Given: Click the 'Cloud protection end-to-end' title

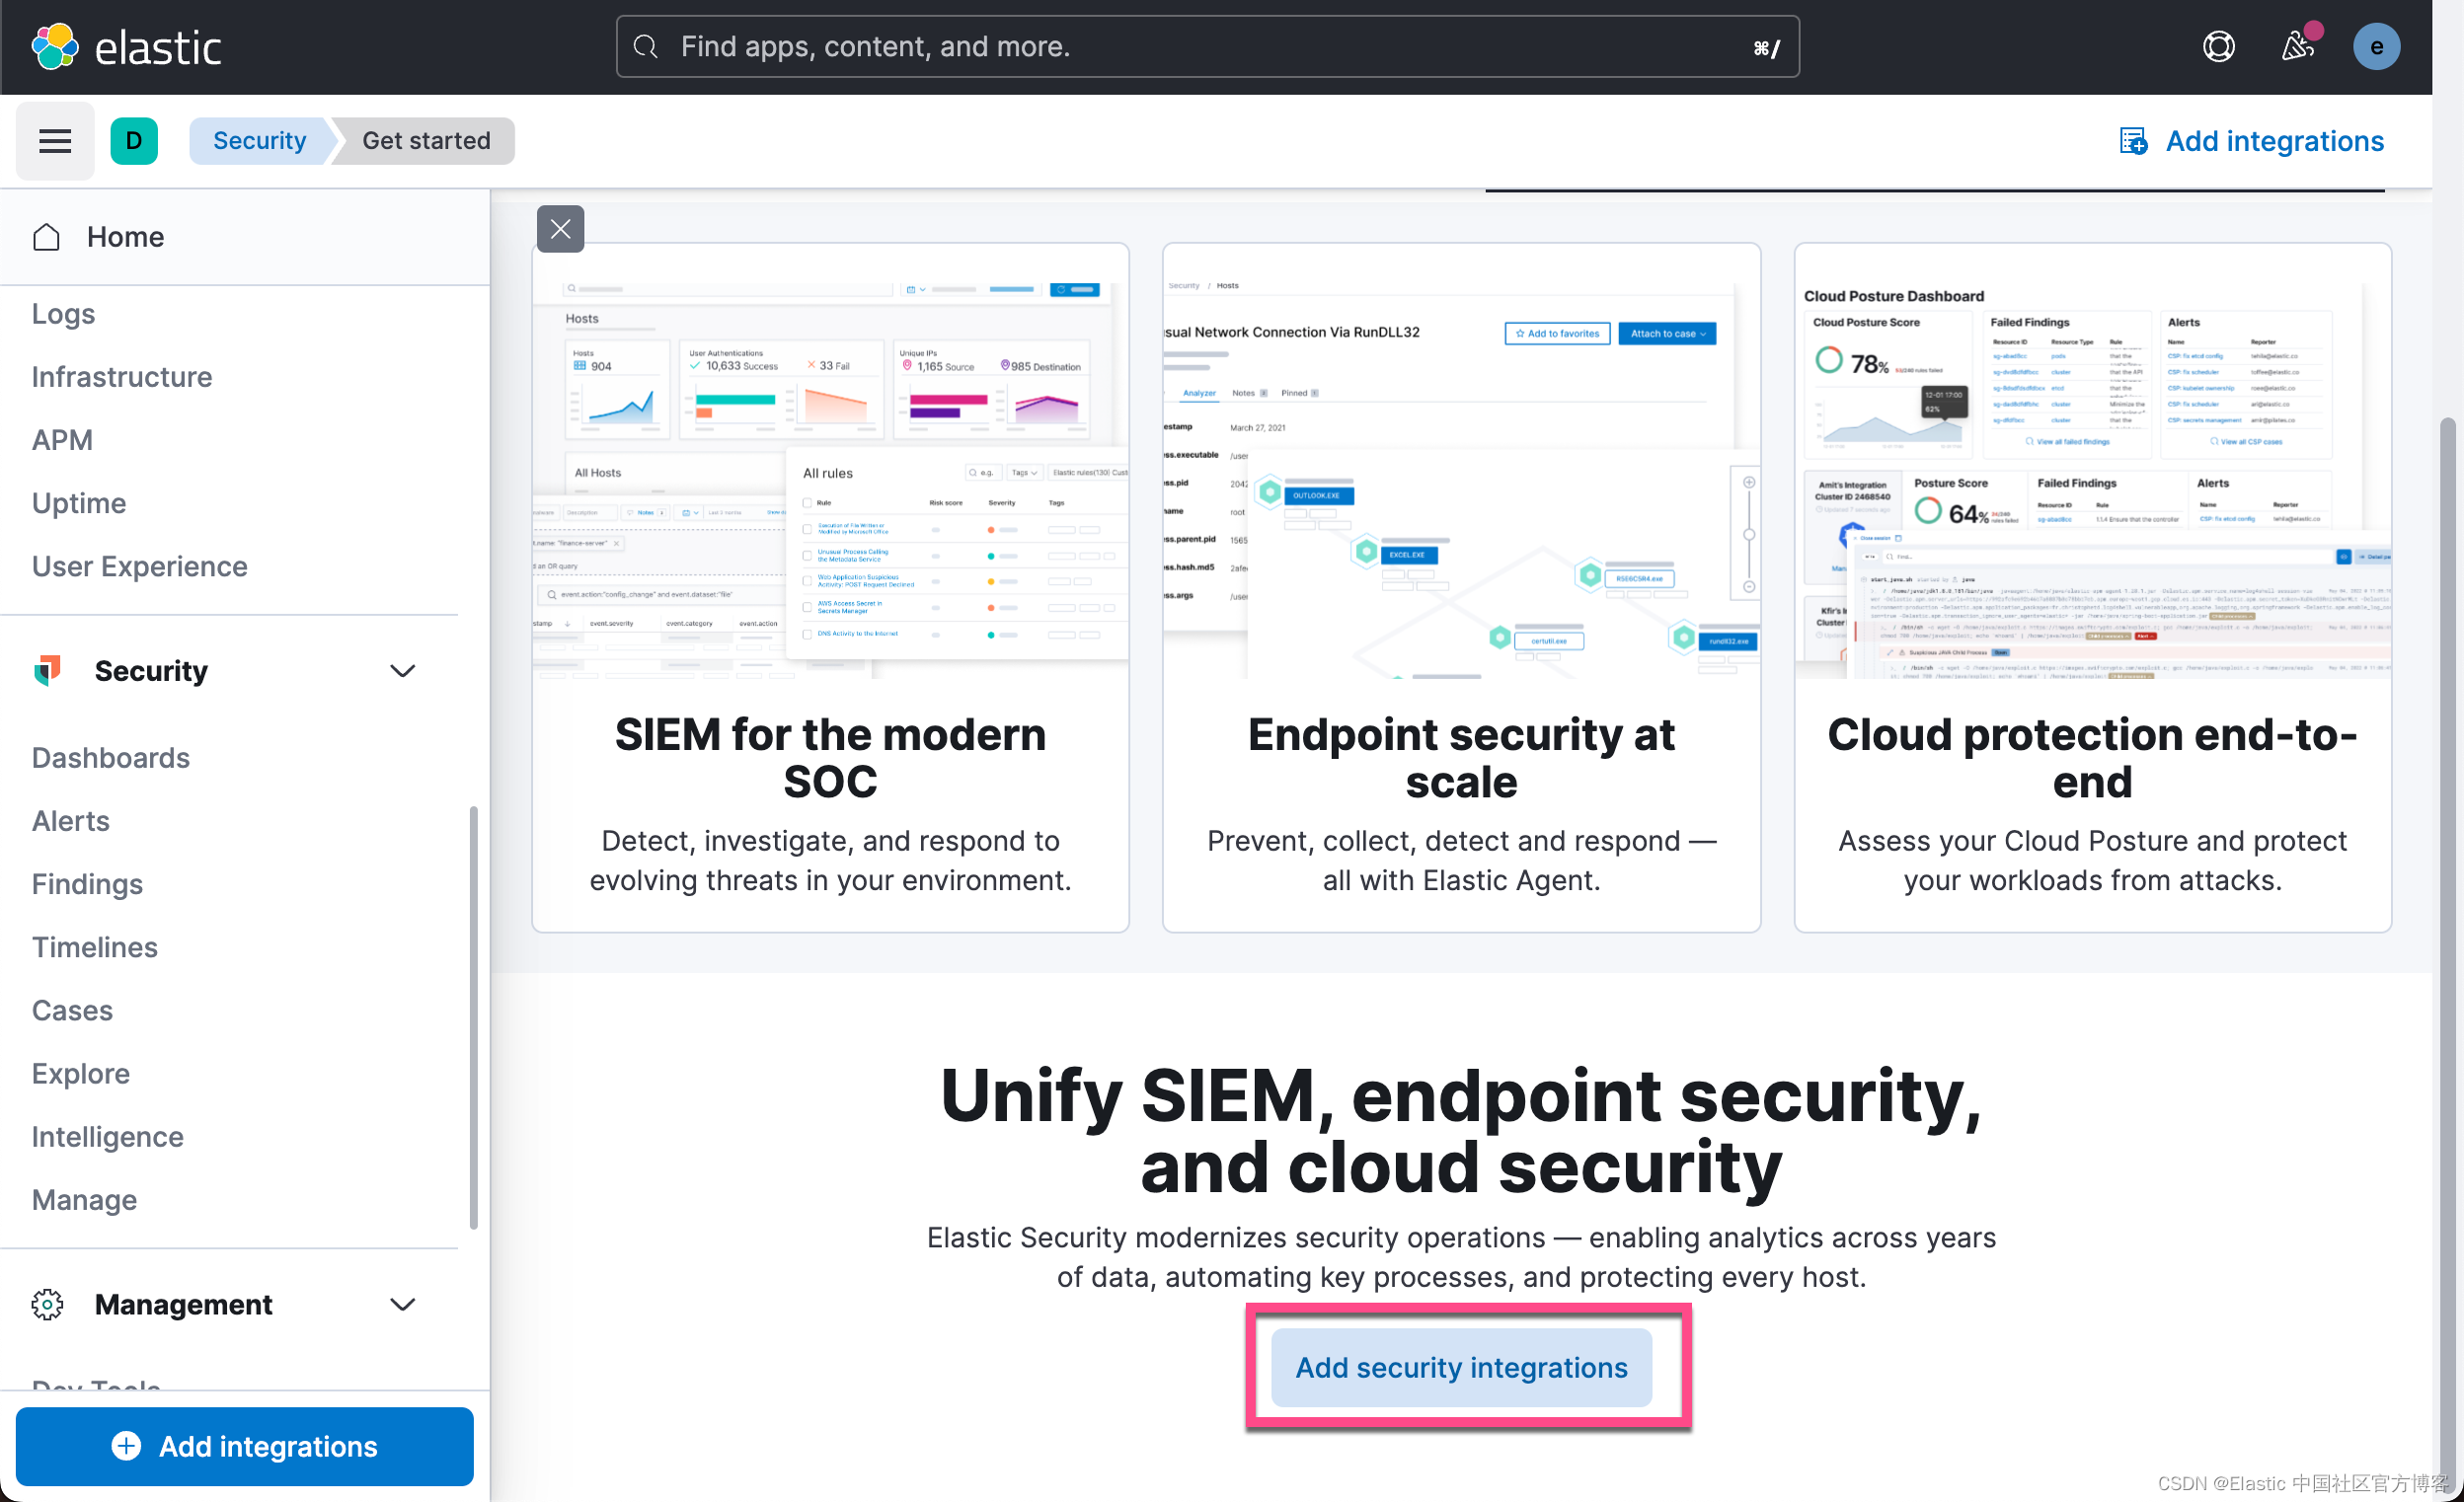Looking at the screenshot, I should pyautogui.click(x=2092, y=757).
